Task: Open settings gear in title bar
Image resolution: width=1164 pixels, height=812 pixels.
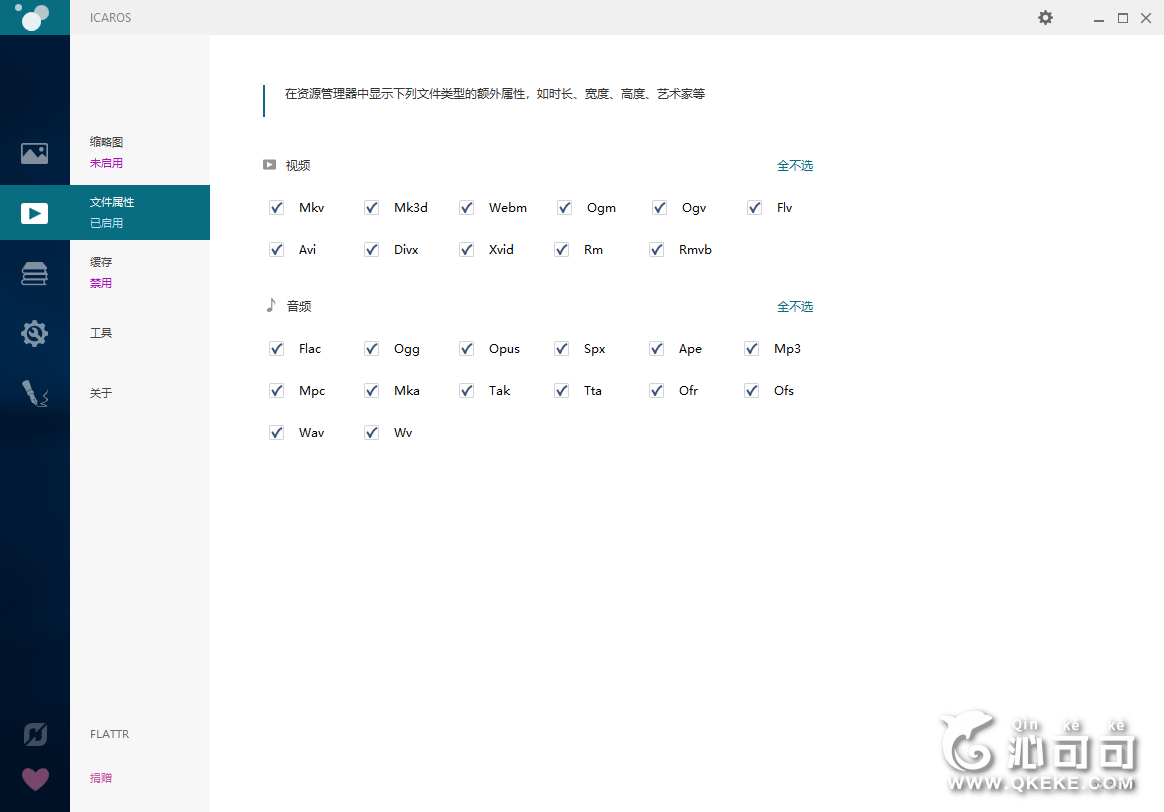Action: [1045, 17]
